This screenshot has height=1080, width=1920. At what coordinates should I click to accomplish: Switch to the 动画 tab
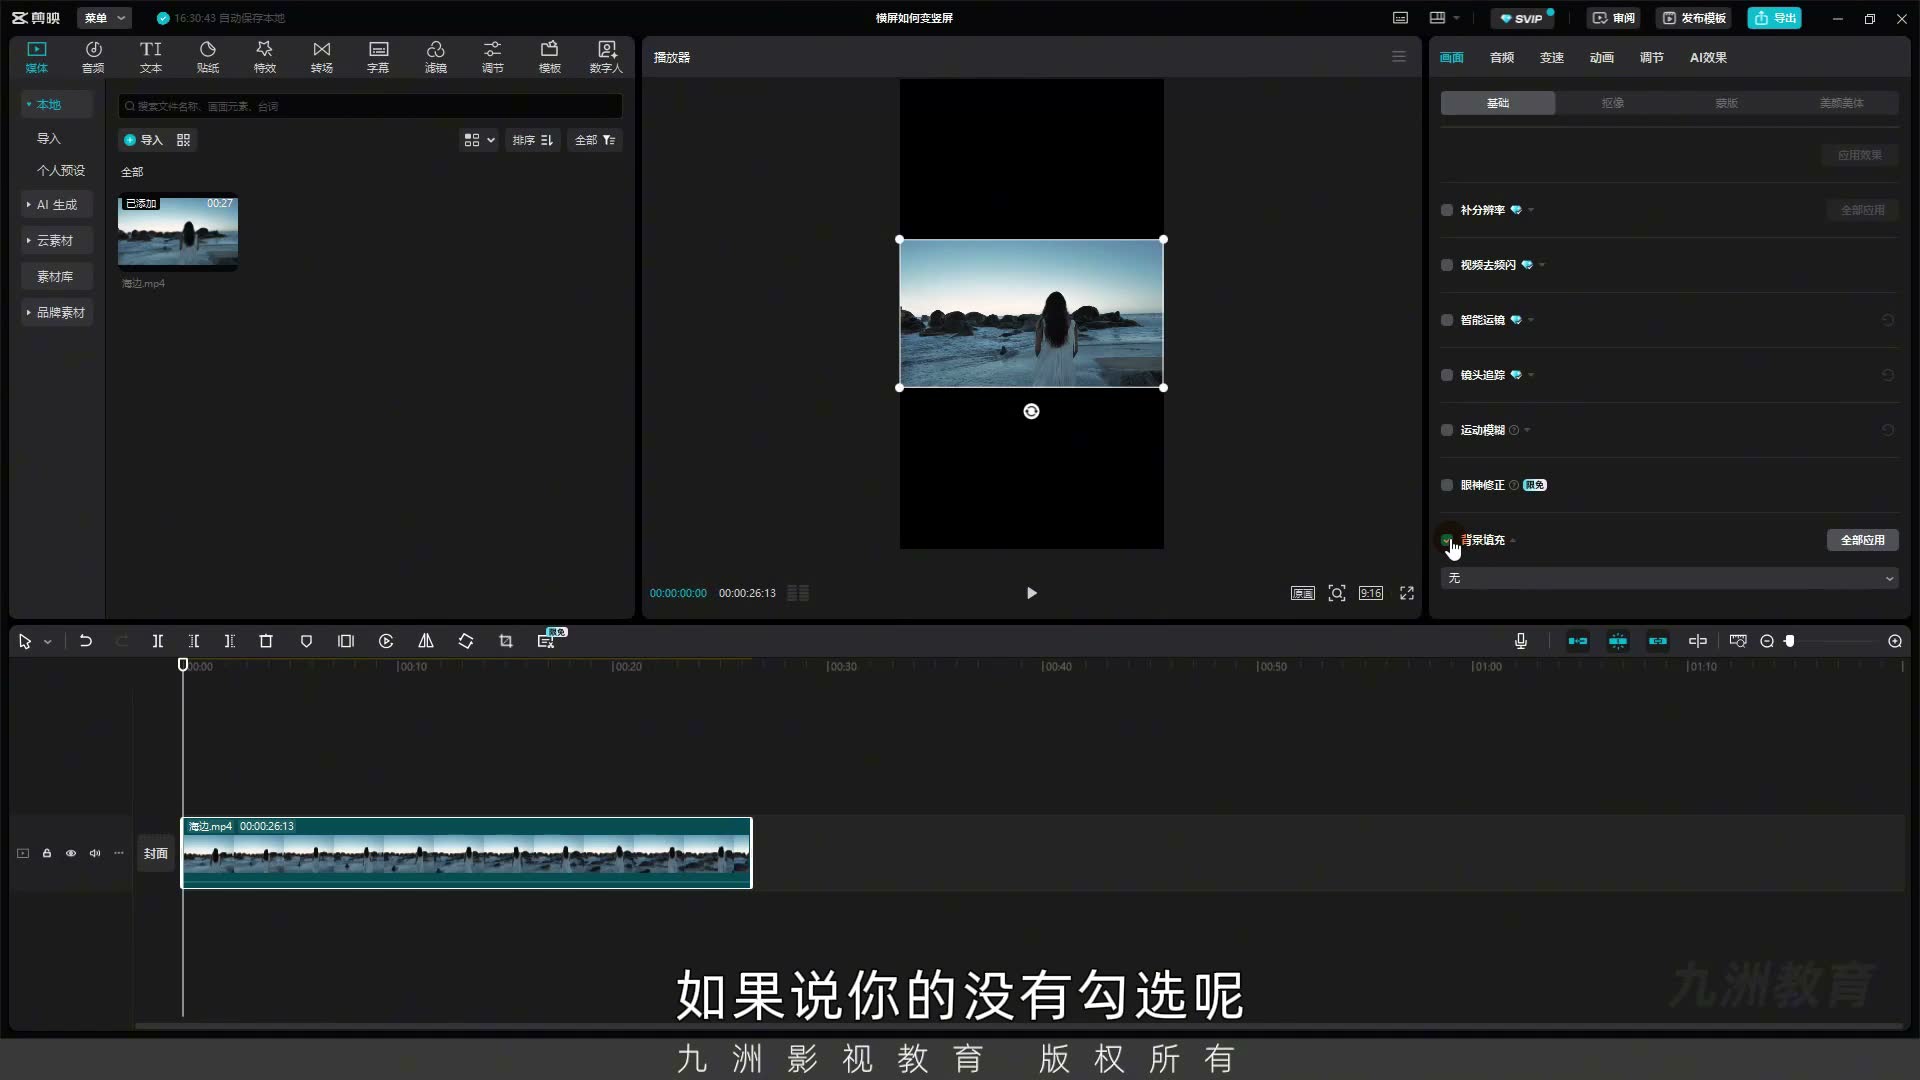pos(1601,57)
